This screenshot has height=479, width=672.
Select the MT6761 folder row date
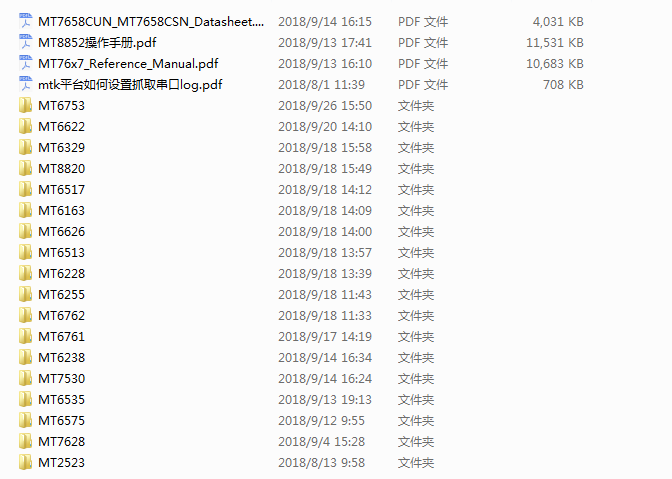[x=325, y=336]
